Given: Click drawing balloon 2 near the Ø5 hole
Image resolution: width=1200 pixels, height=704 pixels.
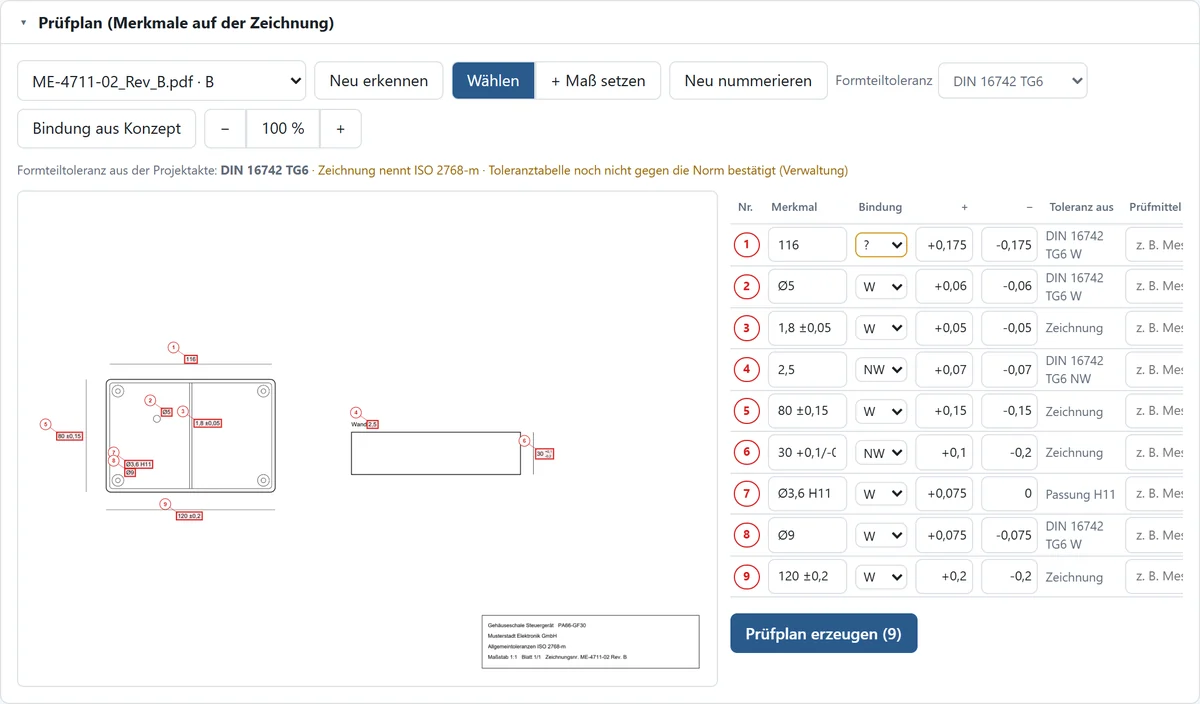Looking at the screenshot, I should pos(150,400).
